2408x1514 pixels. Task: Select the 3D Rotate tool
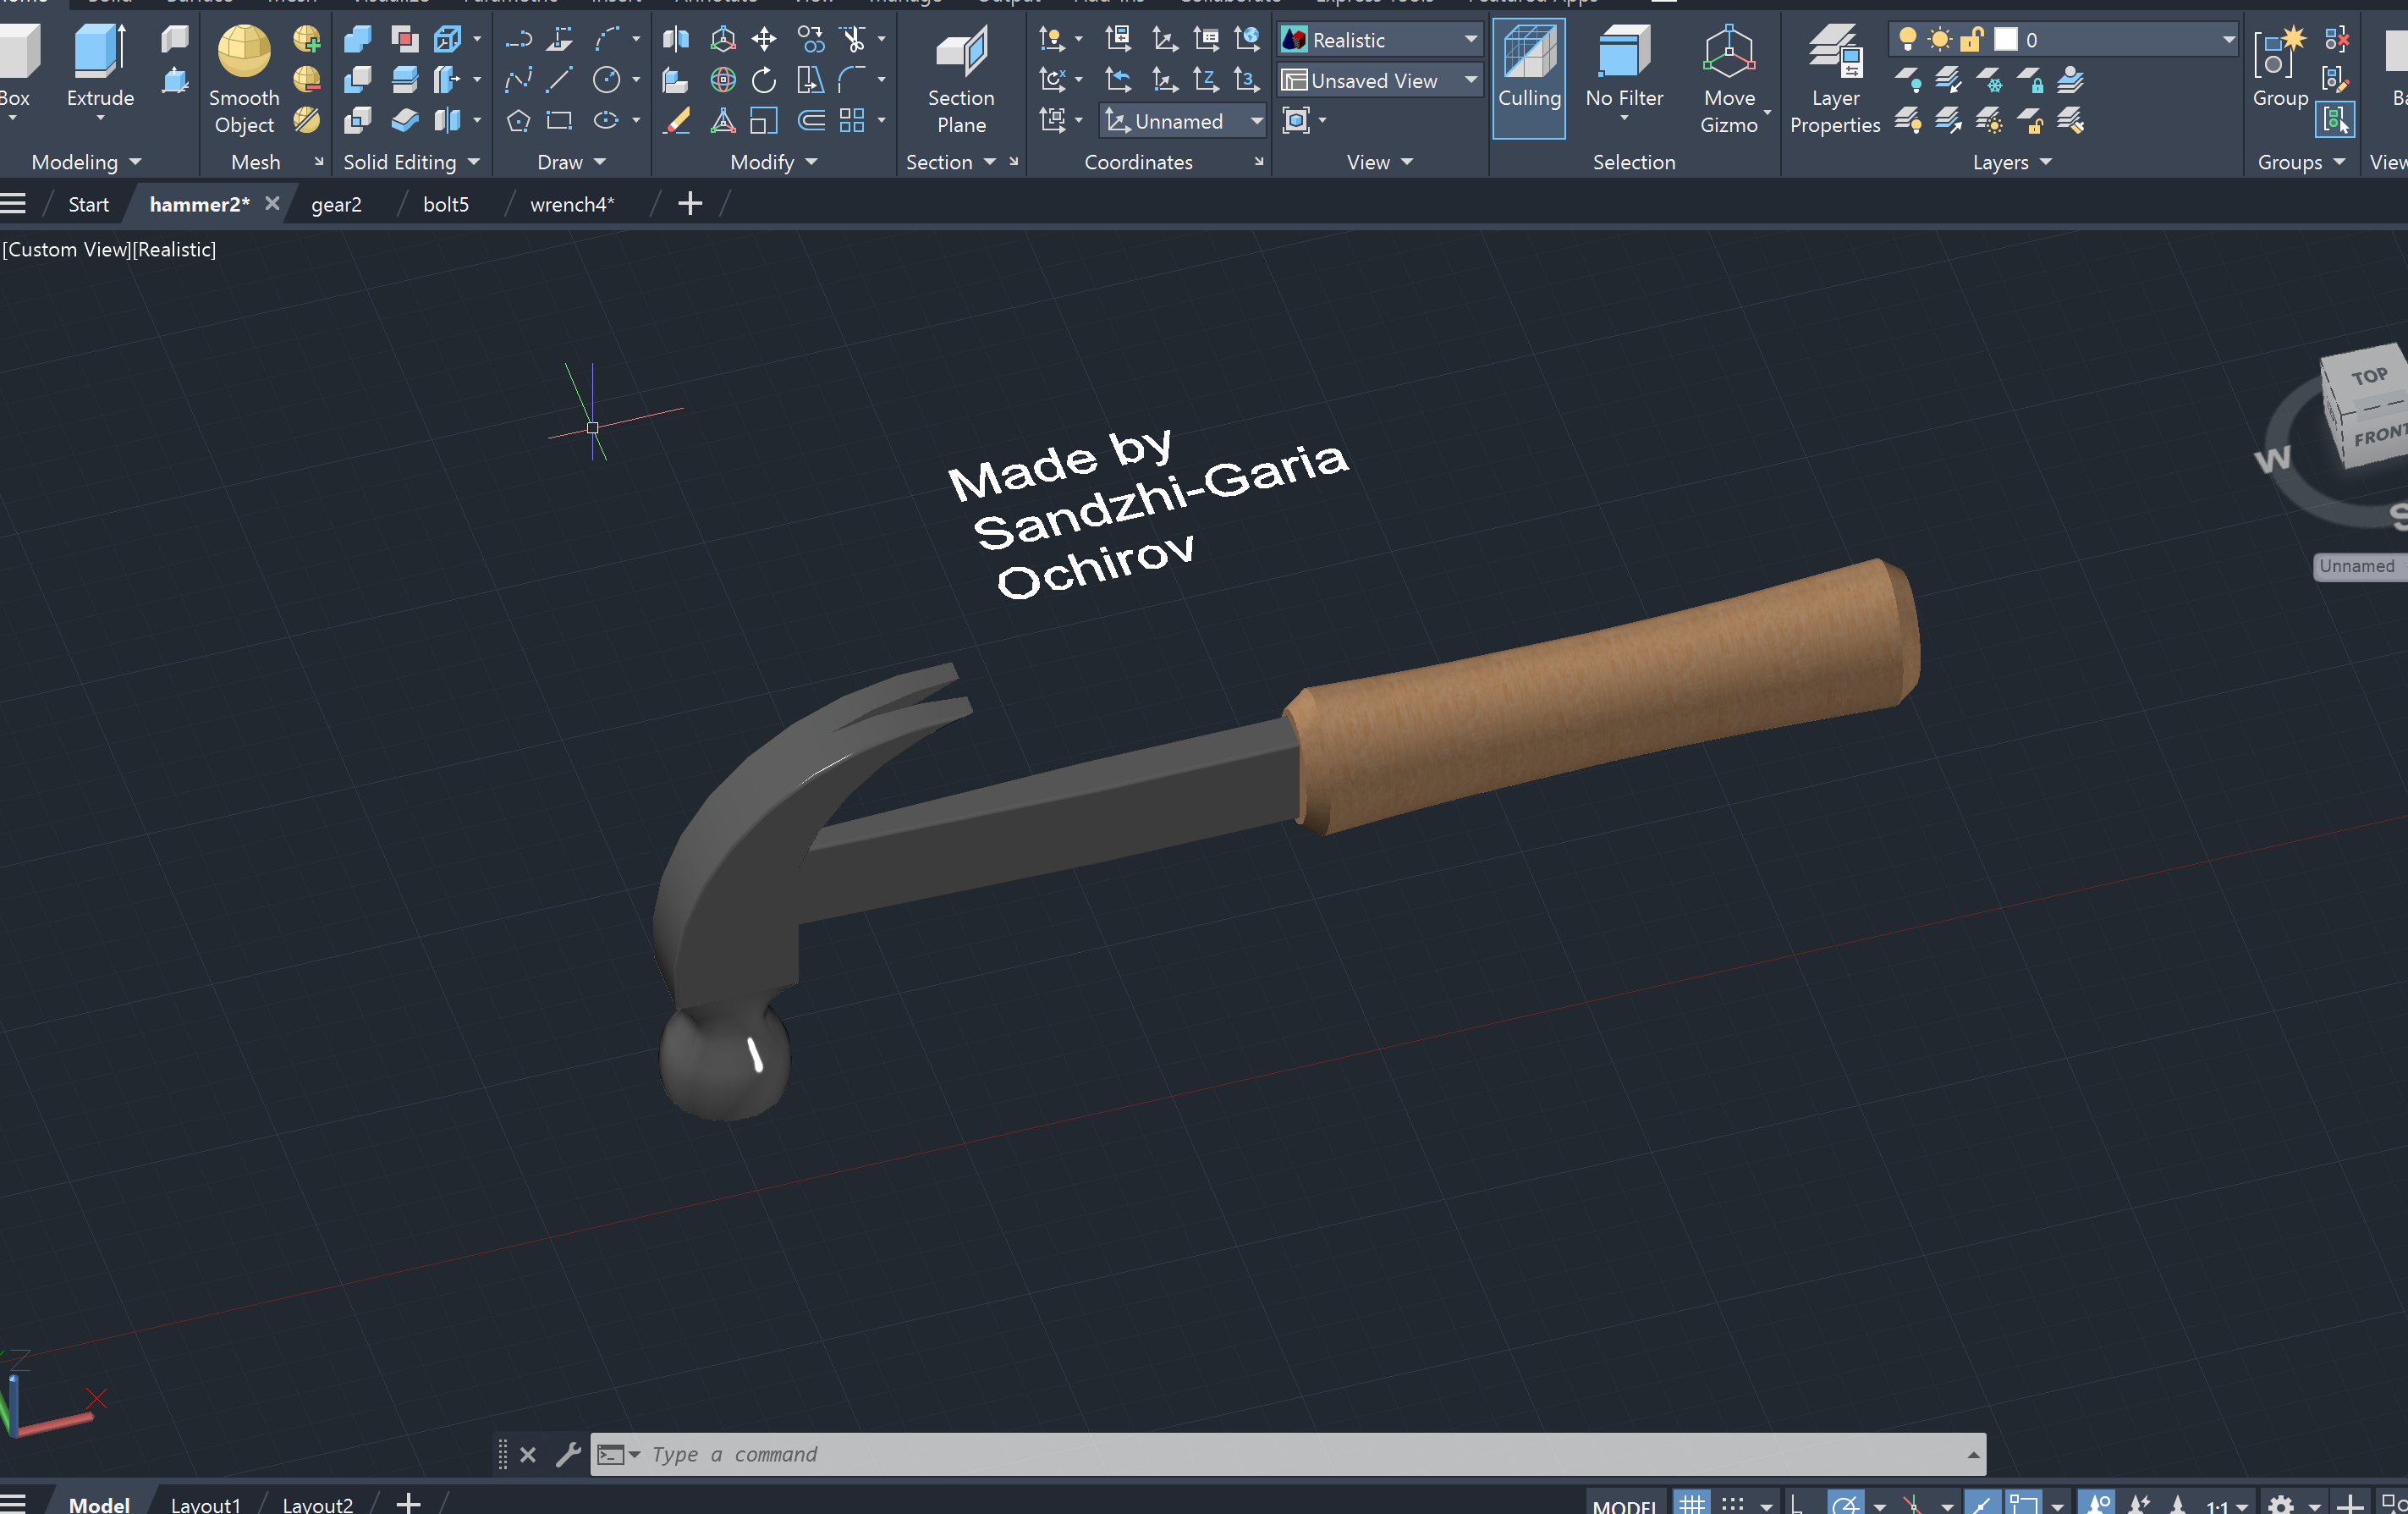(722, 80)
